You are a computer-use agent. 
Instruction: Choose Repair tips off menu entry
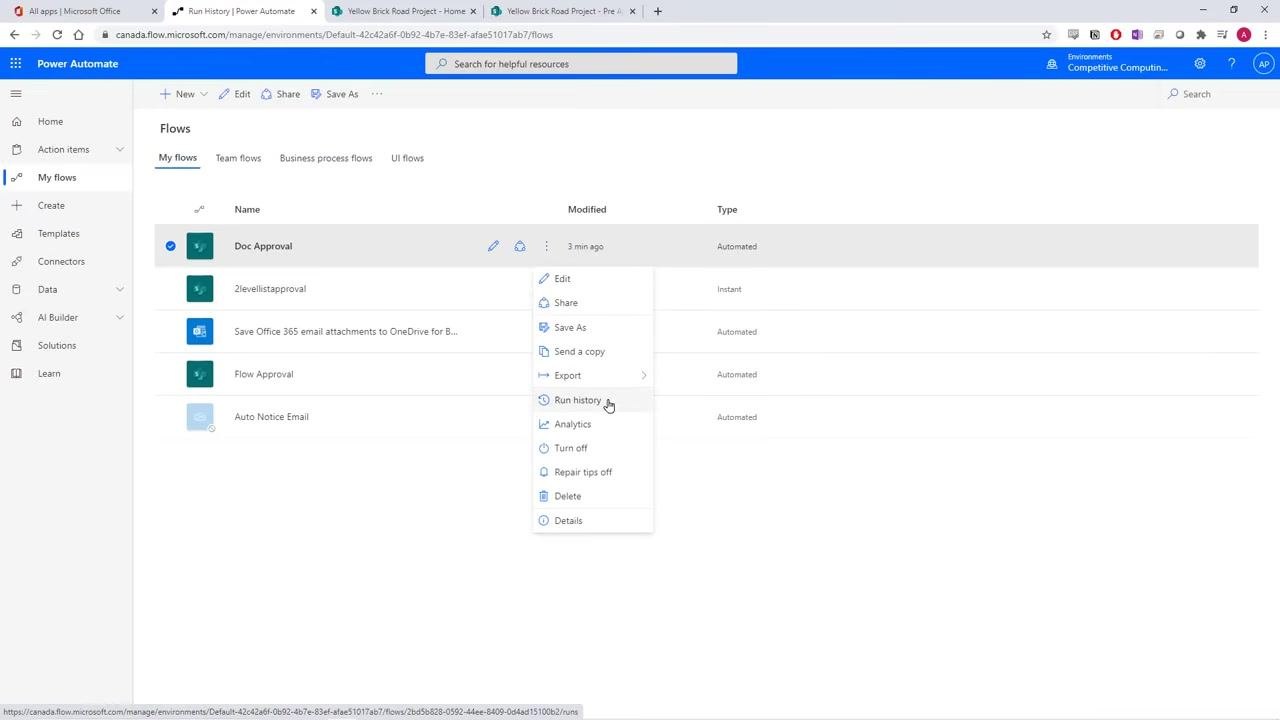pos(593,472)
